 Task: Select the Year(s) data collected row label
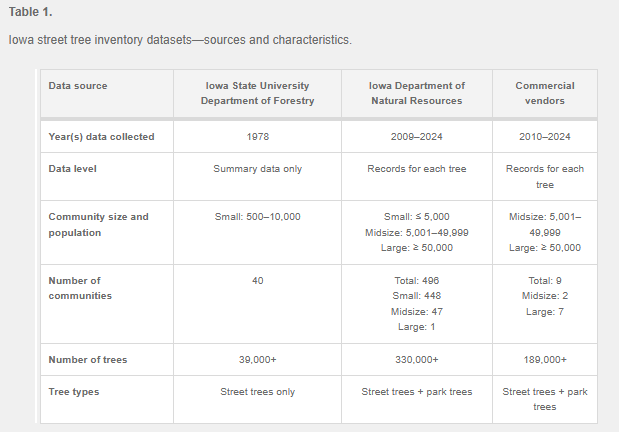coord(101,136)
